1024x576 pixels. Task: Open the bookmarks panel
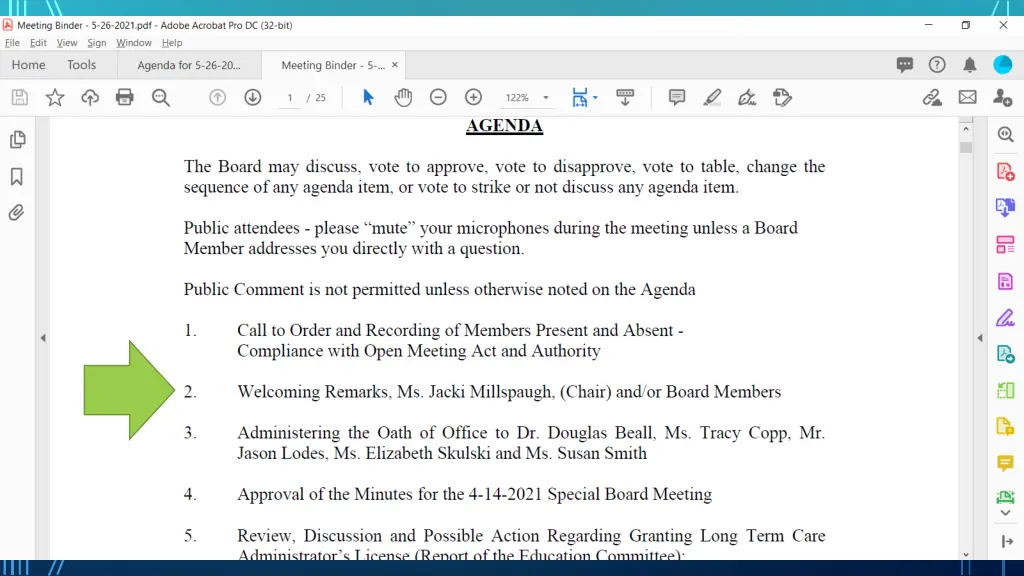point(17,176)
